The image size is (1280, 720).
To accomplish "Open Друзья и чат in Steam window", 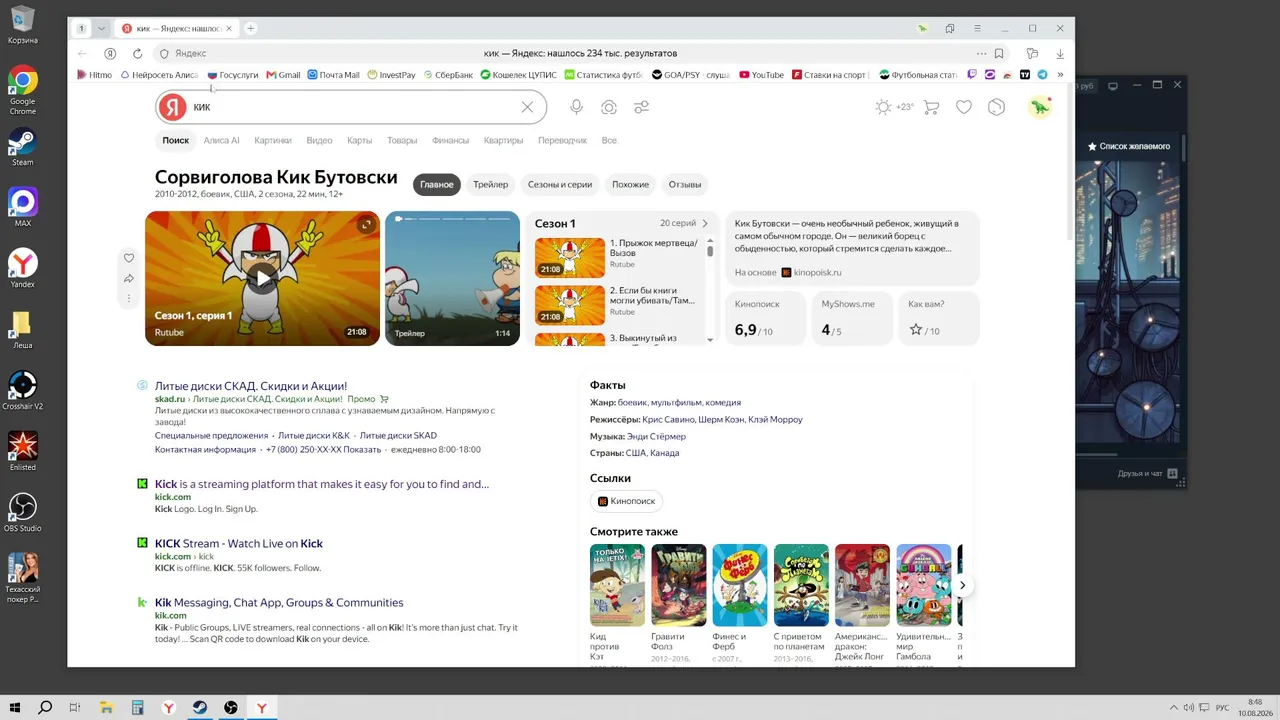I will (x=1146, y=473).
